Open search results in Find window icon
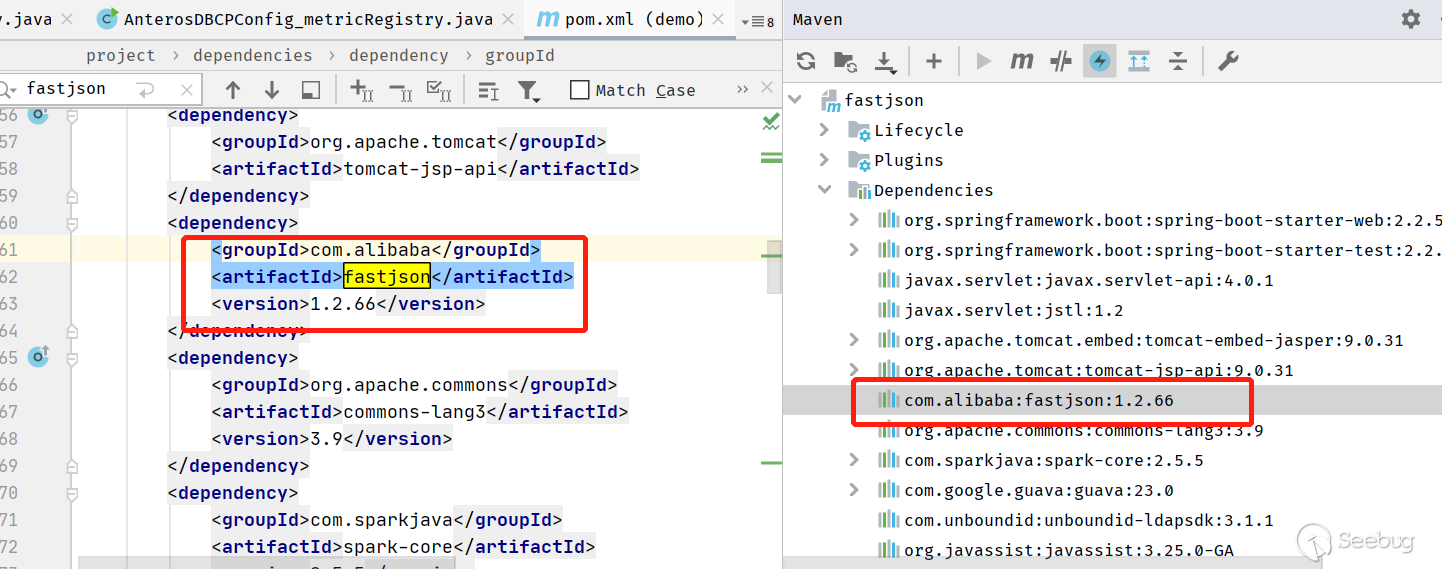The image size is (1442, 569). point(488,91)
